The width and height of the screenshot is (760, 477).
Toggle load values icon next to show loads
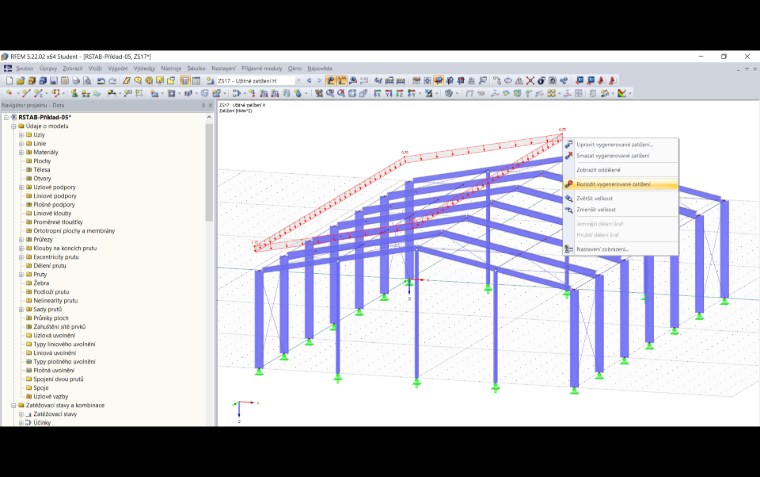[342, 80]
